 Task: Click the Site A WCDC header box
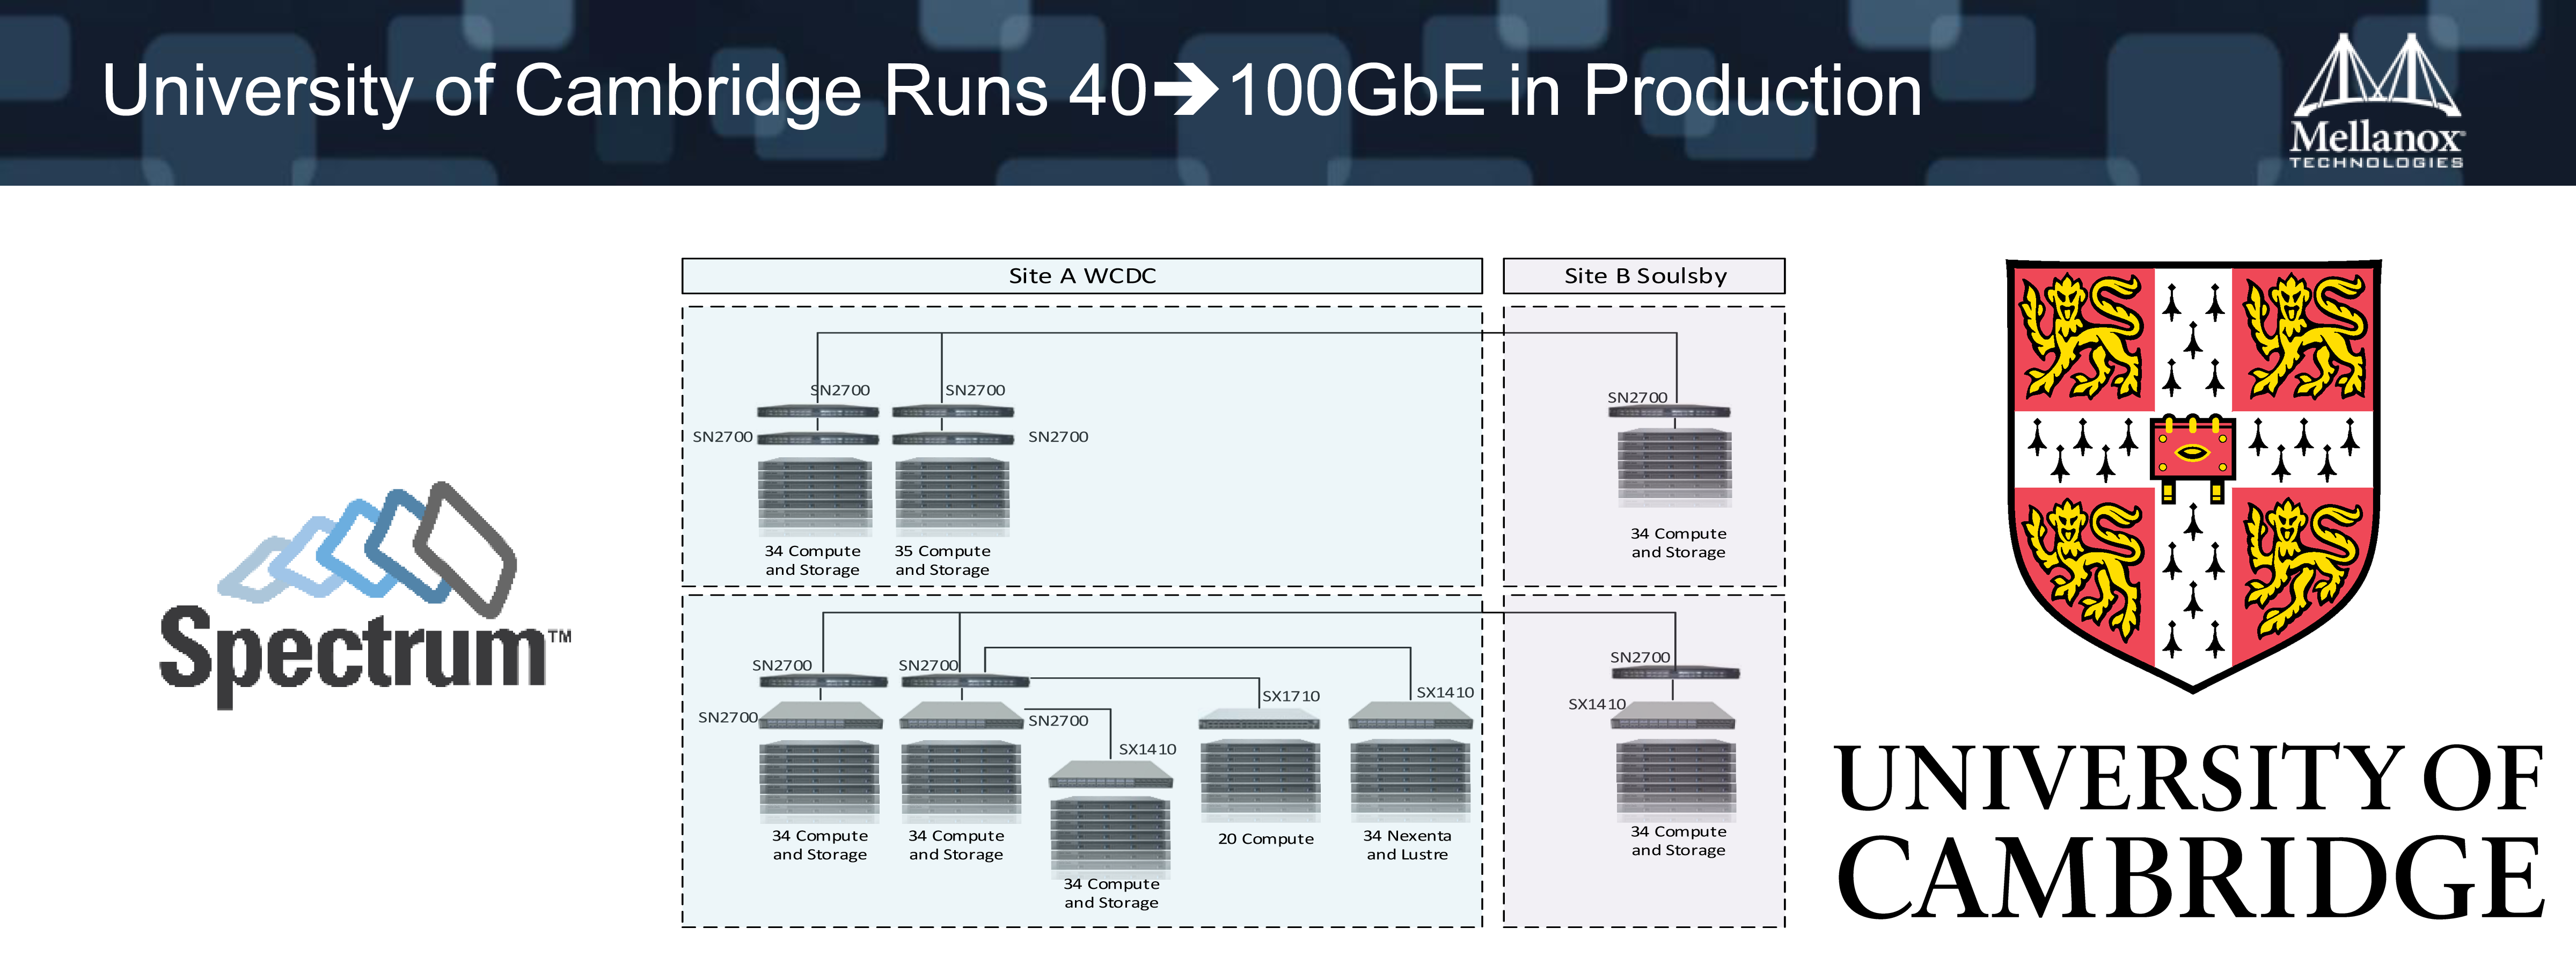1081,276
